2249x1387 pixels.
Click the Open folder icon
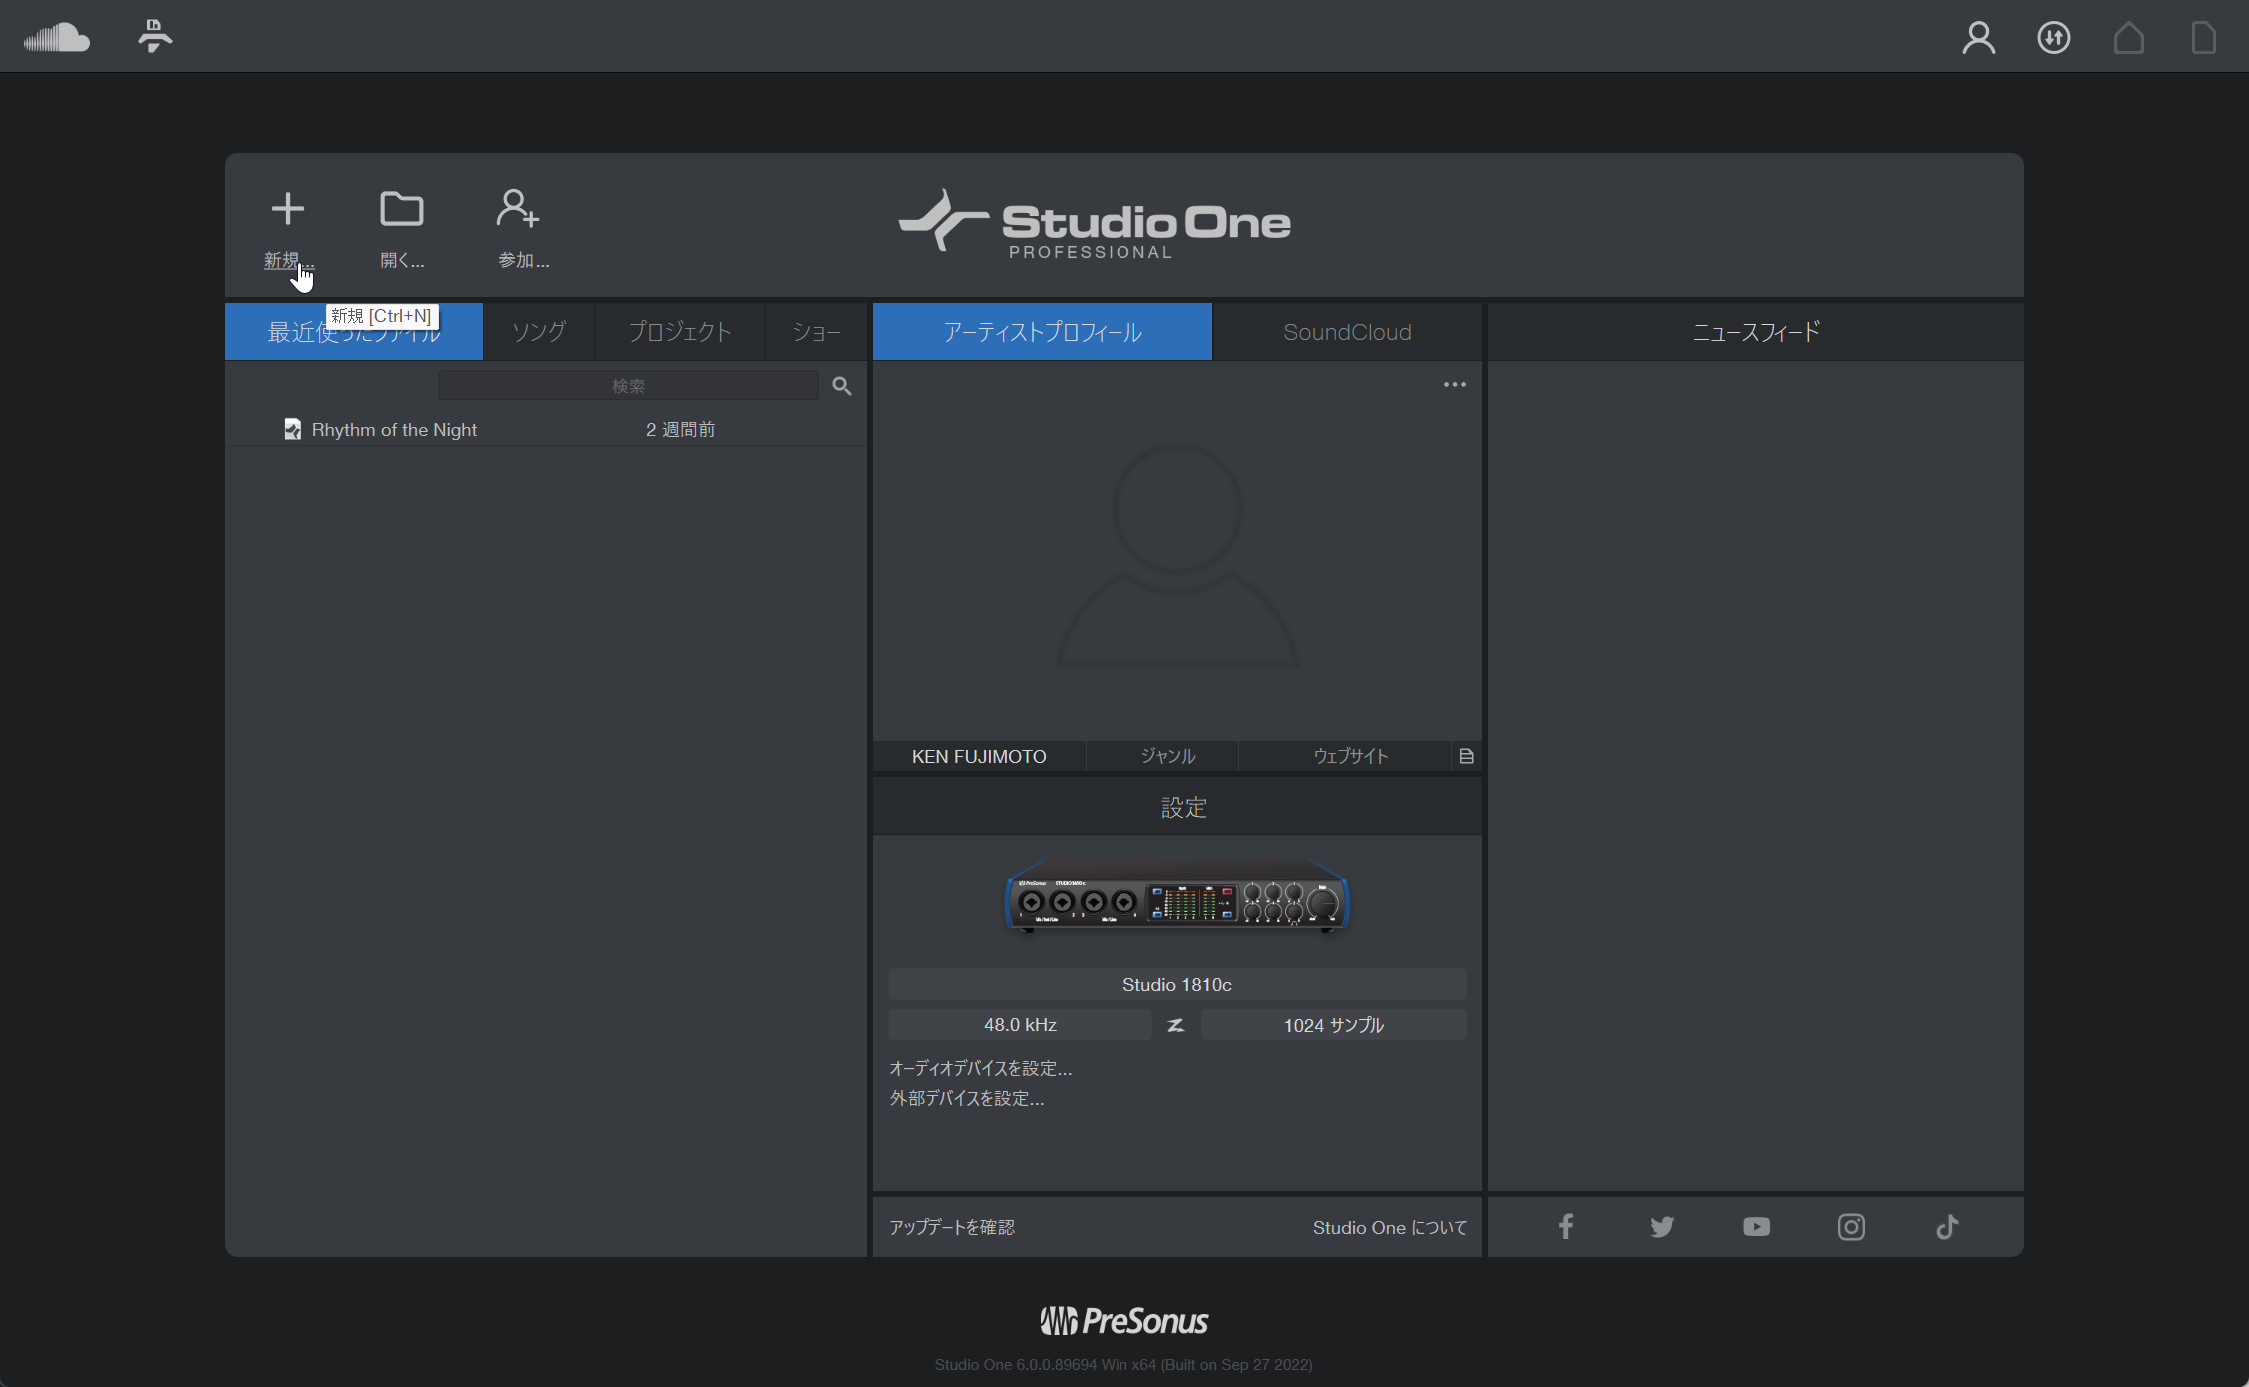(x=402, y=209)
